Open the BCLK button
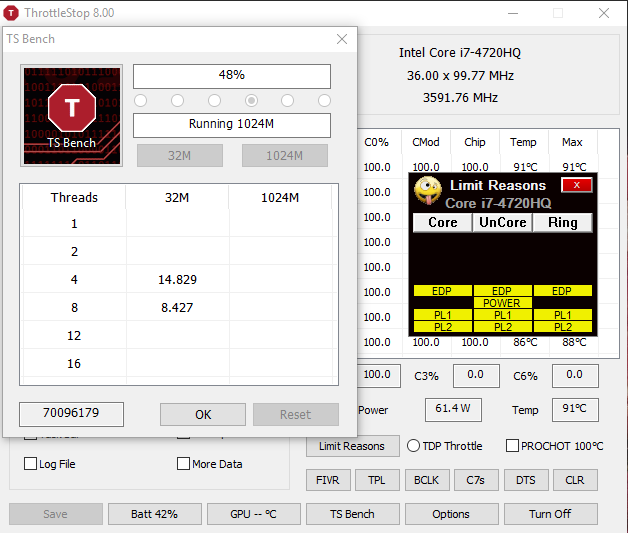Screen dimensions: 628x533 tap(427, 480)
